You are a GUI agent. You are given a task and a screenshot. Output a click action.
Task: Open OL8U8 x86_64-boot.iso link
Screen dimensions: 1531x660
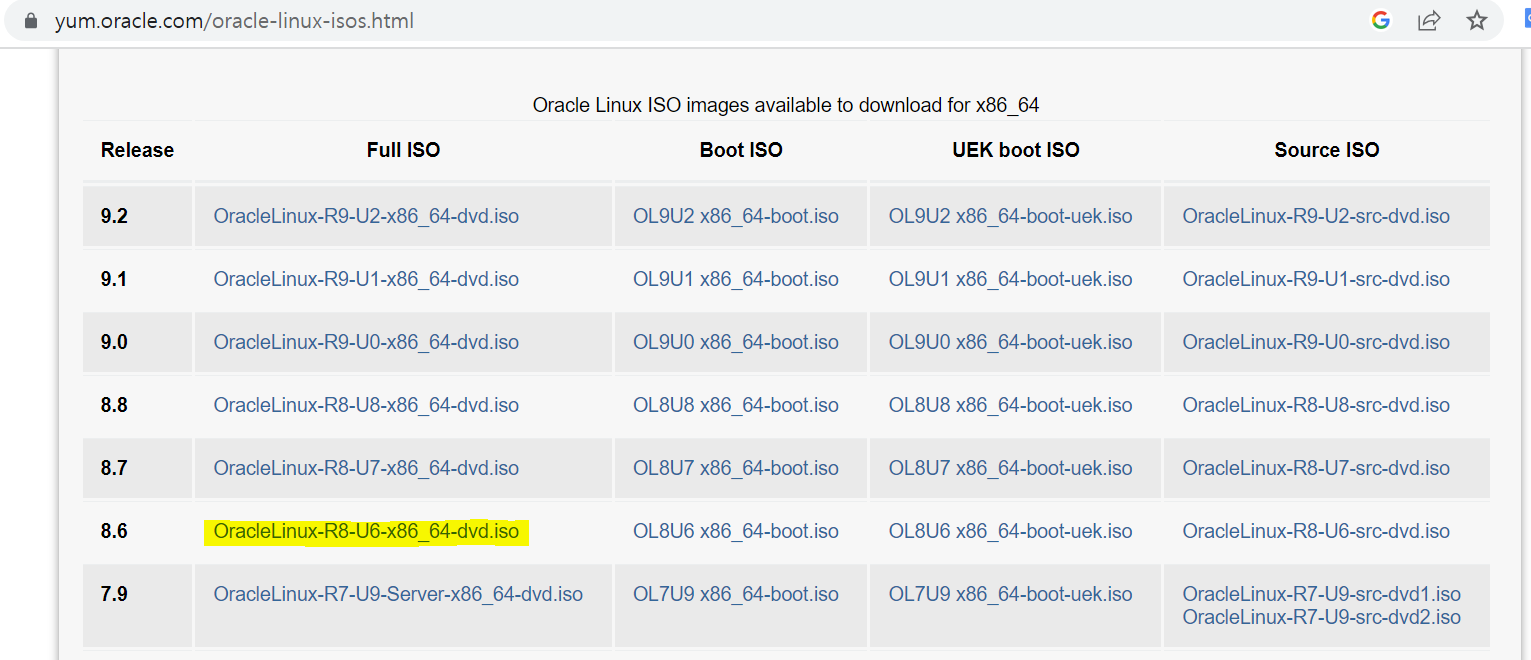click(736, 405)
